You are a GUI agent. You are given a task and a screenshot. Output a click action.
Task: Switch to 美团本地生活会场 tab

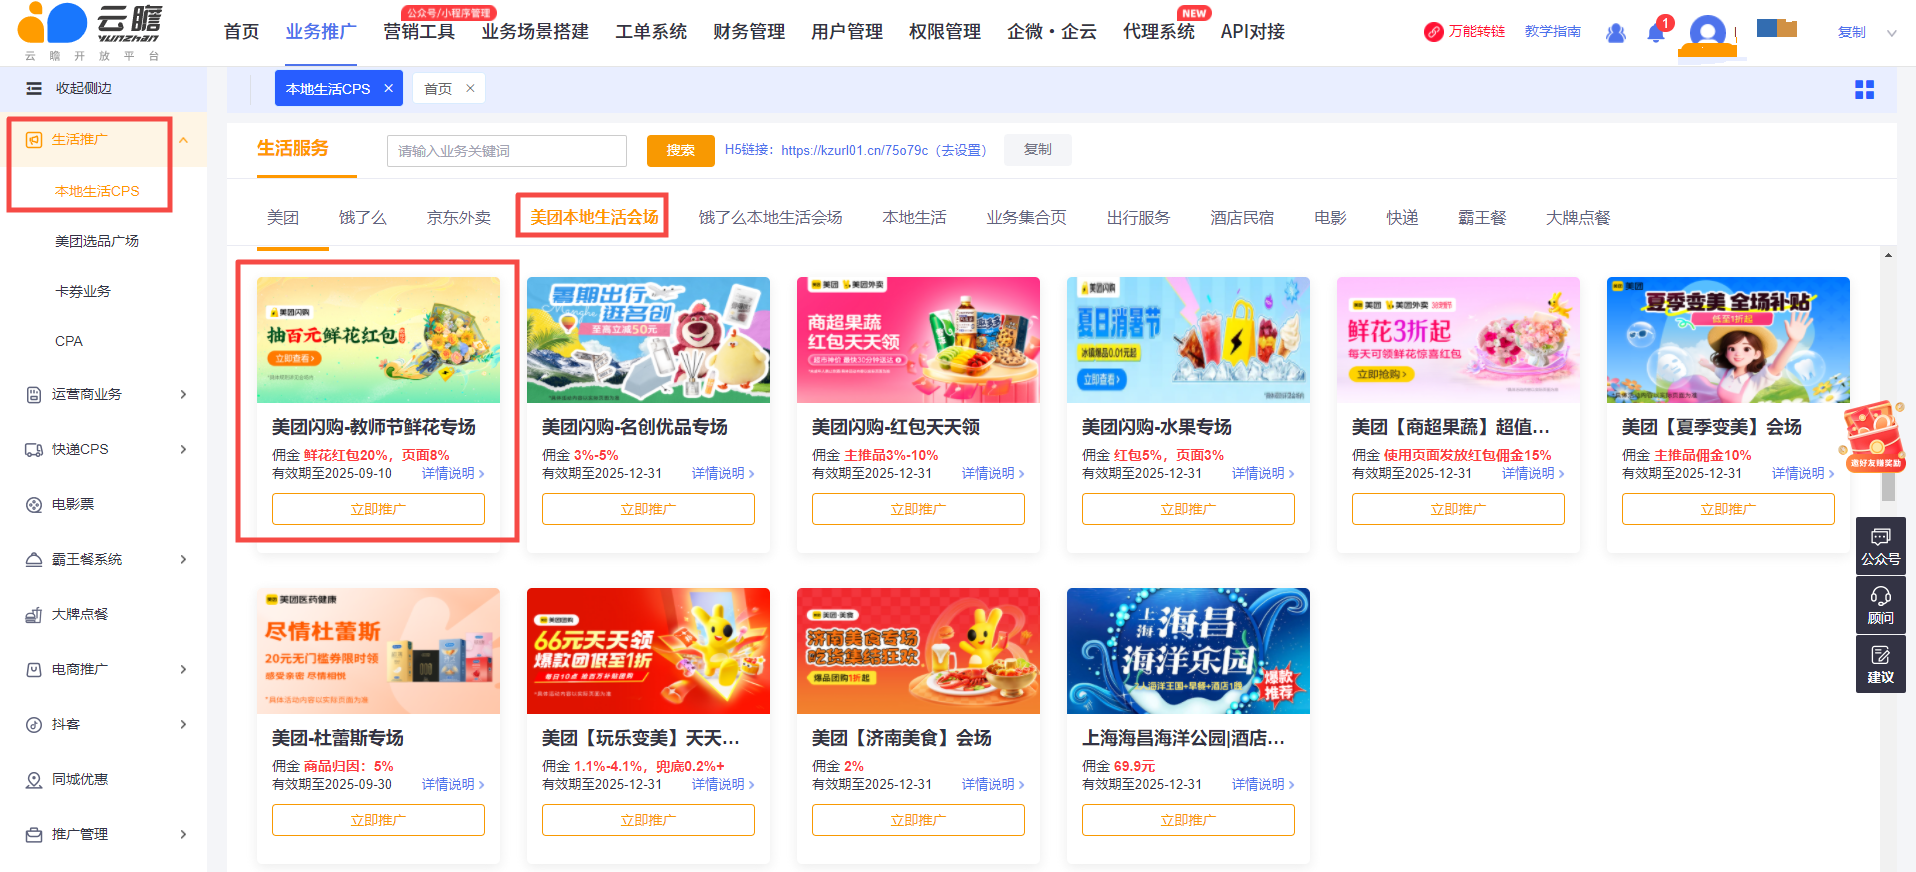pyautogui.click(x=594, y=218)
